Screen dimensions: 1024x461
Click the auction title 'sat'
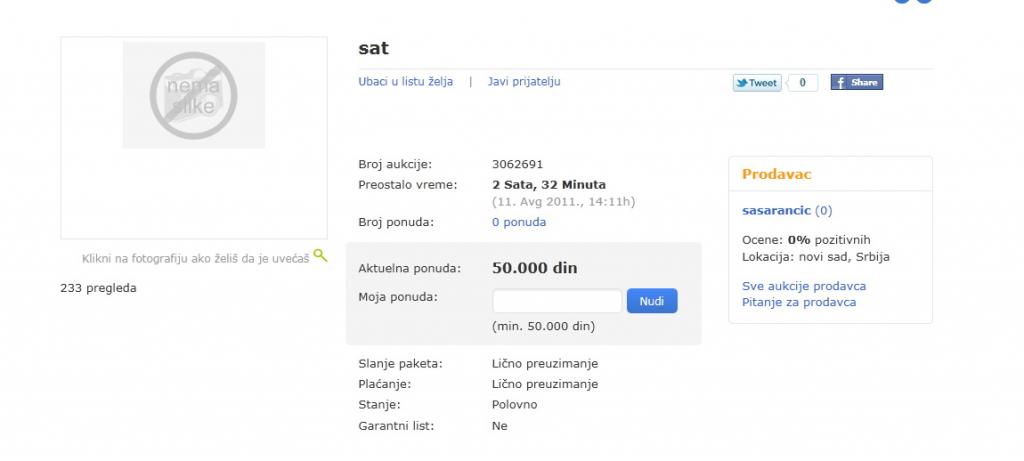point(373,48)
